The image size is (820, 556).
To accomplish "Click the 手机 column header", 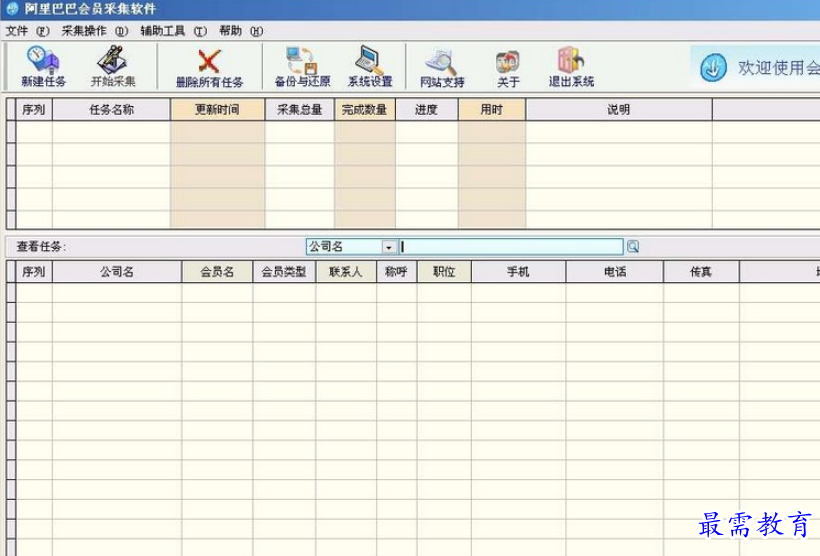I will pyautogui.click(x=519, y=272).
